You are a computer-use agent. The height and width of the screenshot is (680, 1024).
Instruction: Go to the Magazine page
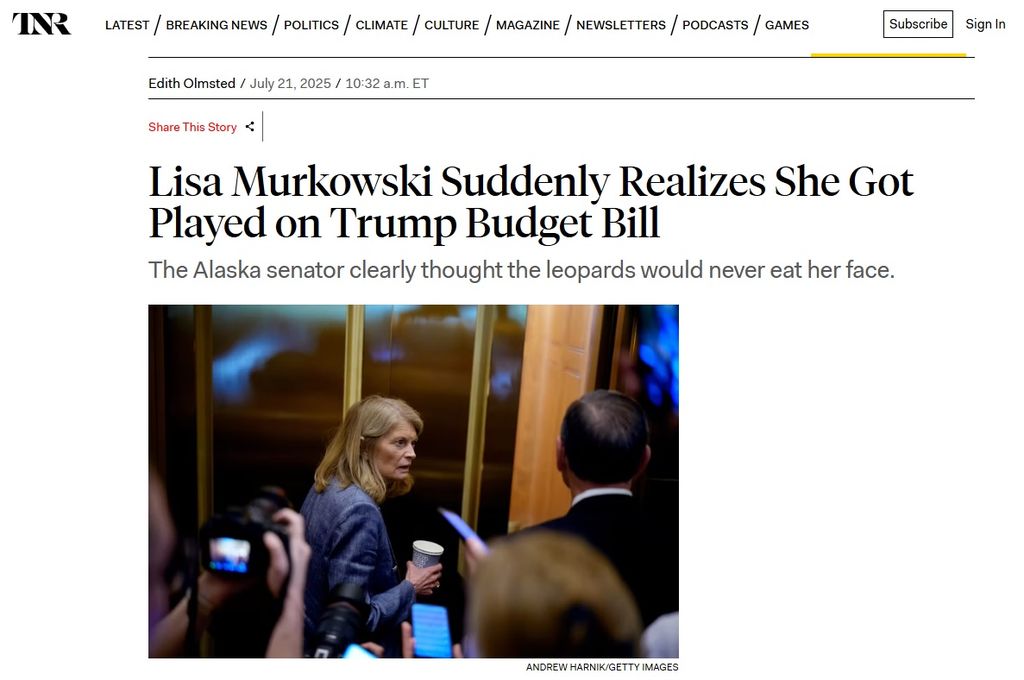pos(528,25)
